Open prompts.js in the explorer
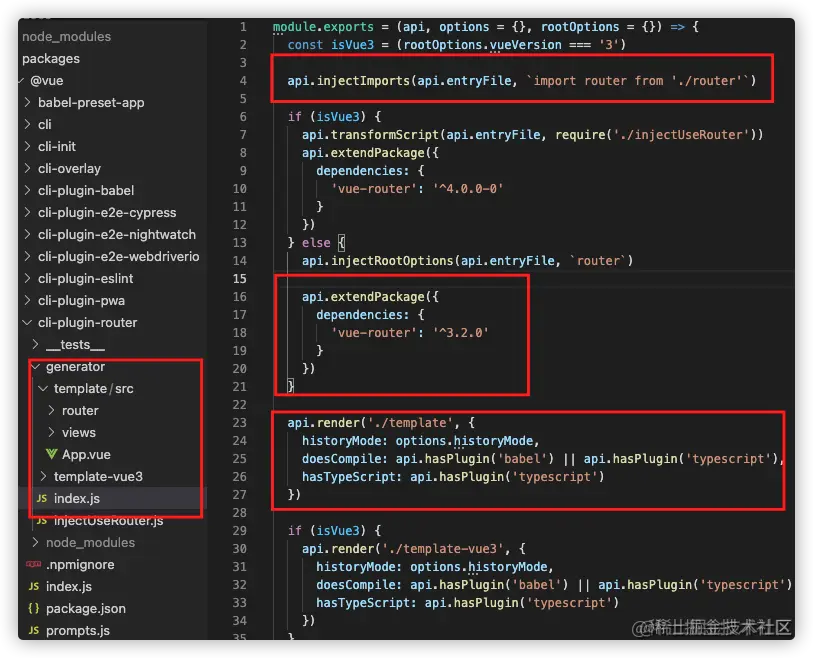This screenshot has height=658, width=813. [x=78, y=631]
